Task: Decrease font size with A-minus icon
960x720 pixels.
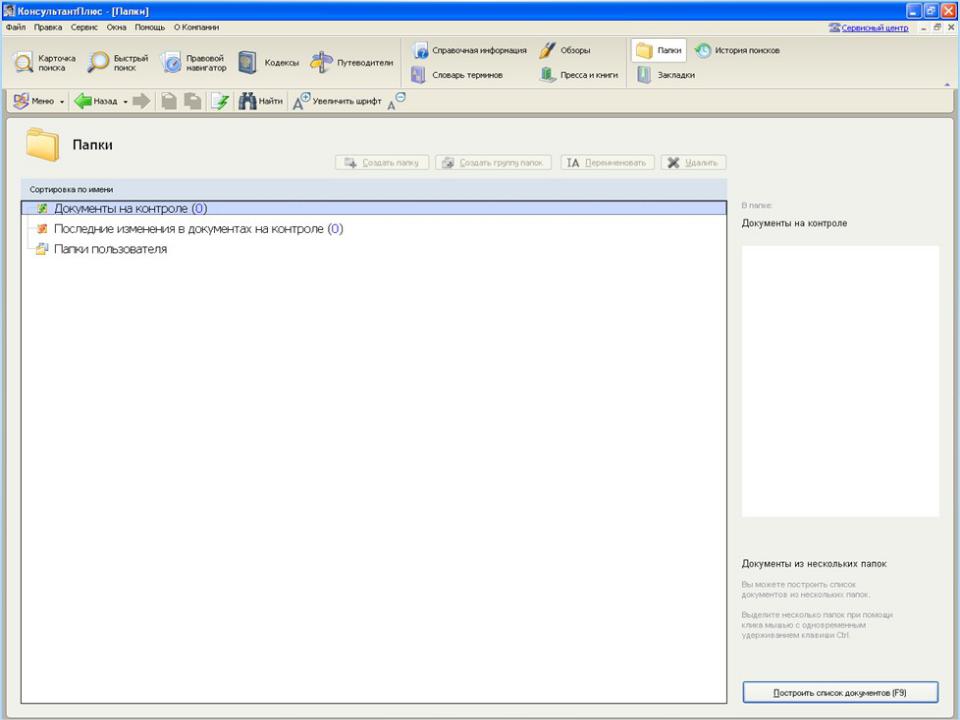Action: coord(397,101)
